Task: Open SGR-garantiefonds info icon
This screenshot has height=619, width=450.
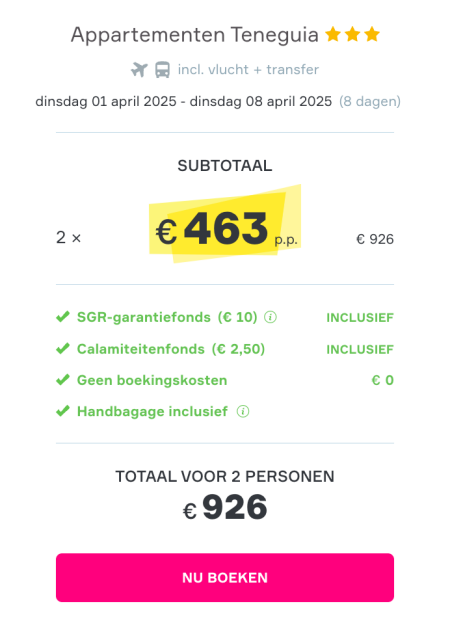Action: [x=270, y=317]
